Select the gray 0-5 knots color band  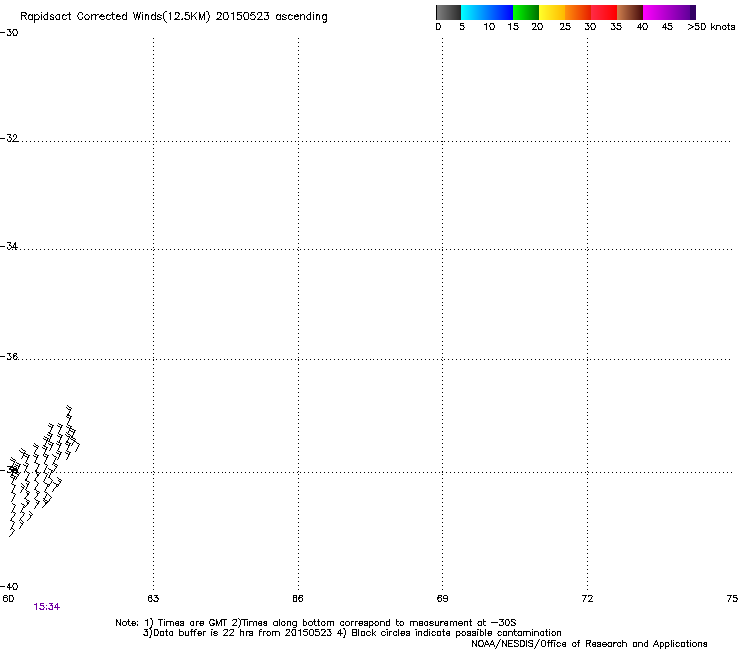448,12
